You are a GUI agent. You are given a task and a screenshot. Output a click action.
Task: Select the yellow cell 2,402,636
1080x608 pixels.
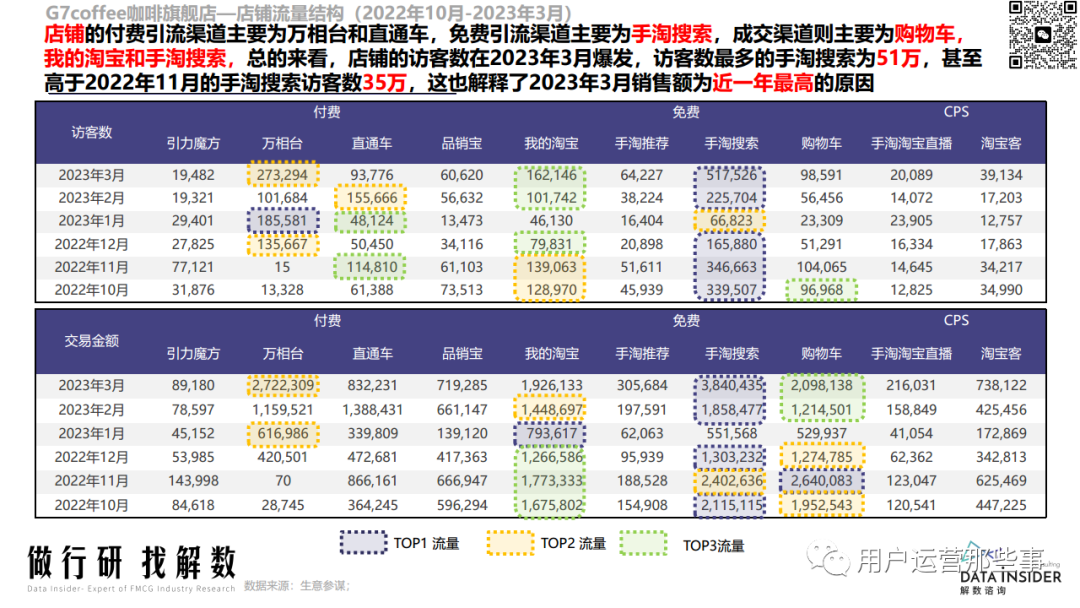point(731,481)
